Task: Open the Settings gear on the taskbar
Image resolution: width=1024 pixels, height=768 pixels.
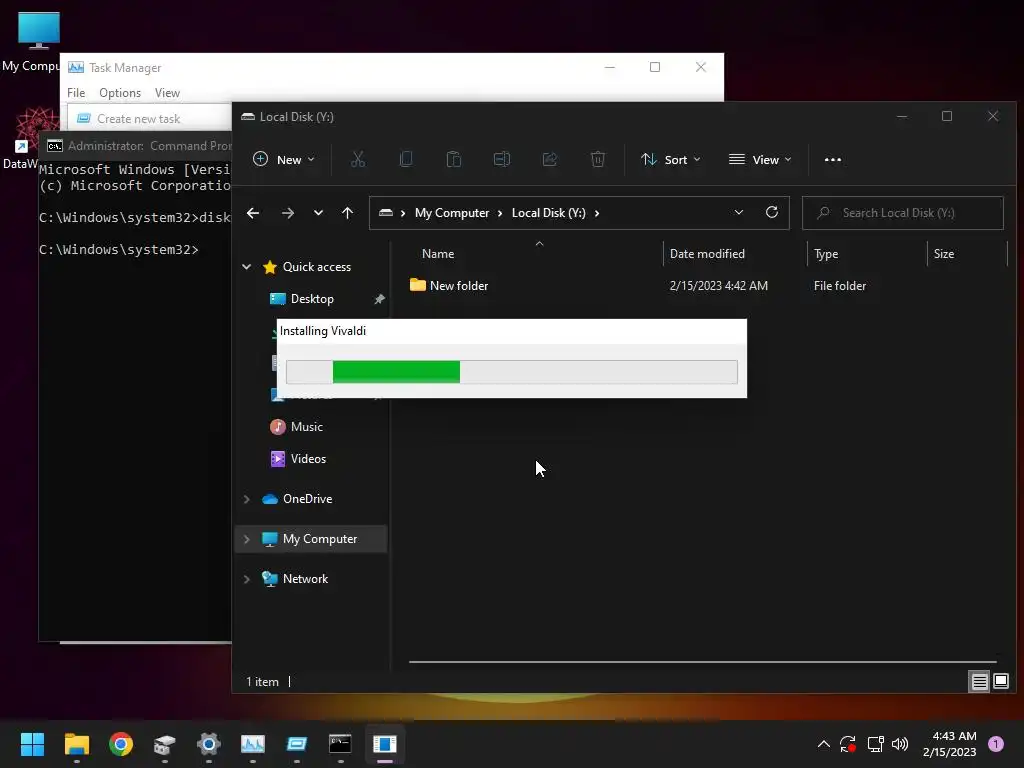Action: click(209, 744)
